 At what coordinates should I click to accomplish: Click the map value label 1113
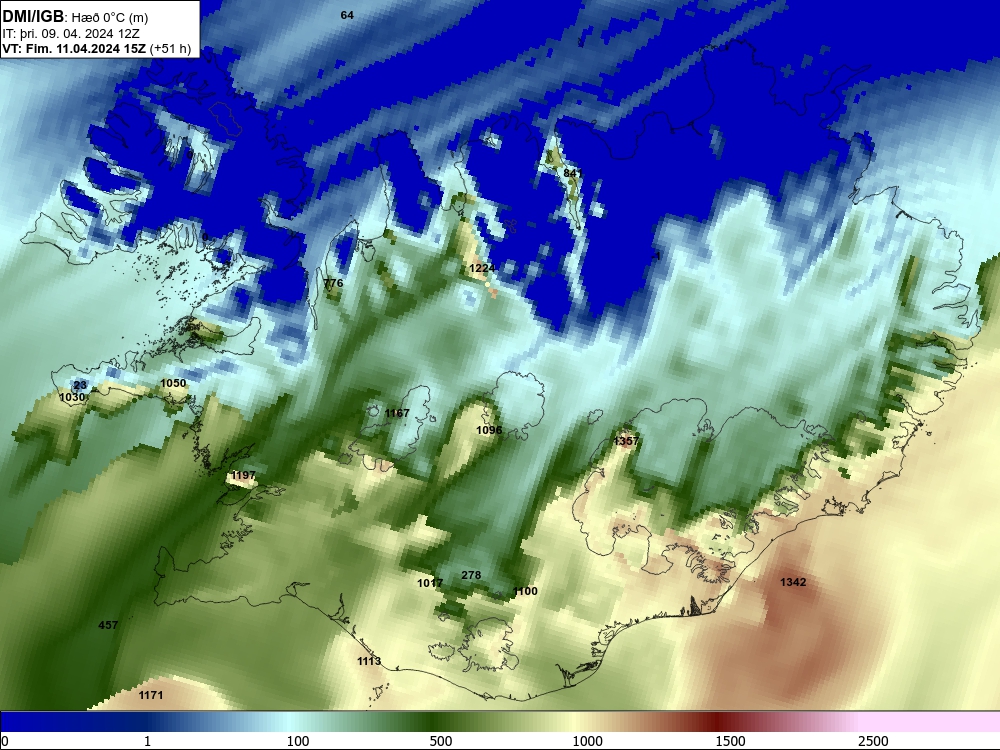click(x=369, y=661)
